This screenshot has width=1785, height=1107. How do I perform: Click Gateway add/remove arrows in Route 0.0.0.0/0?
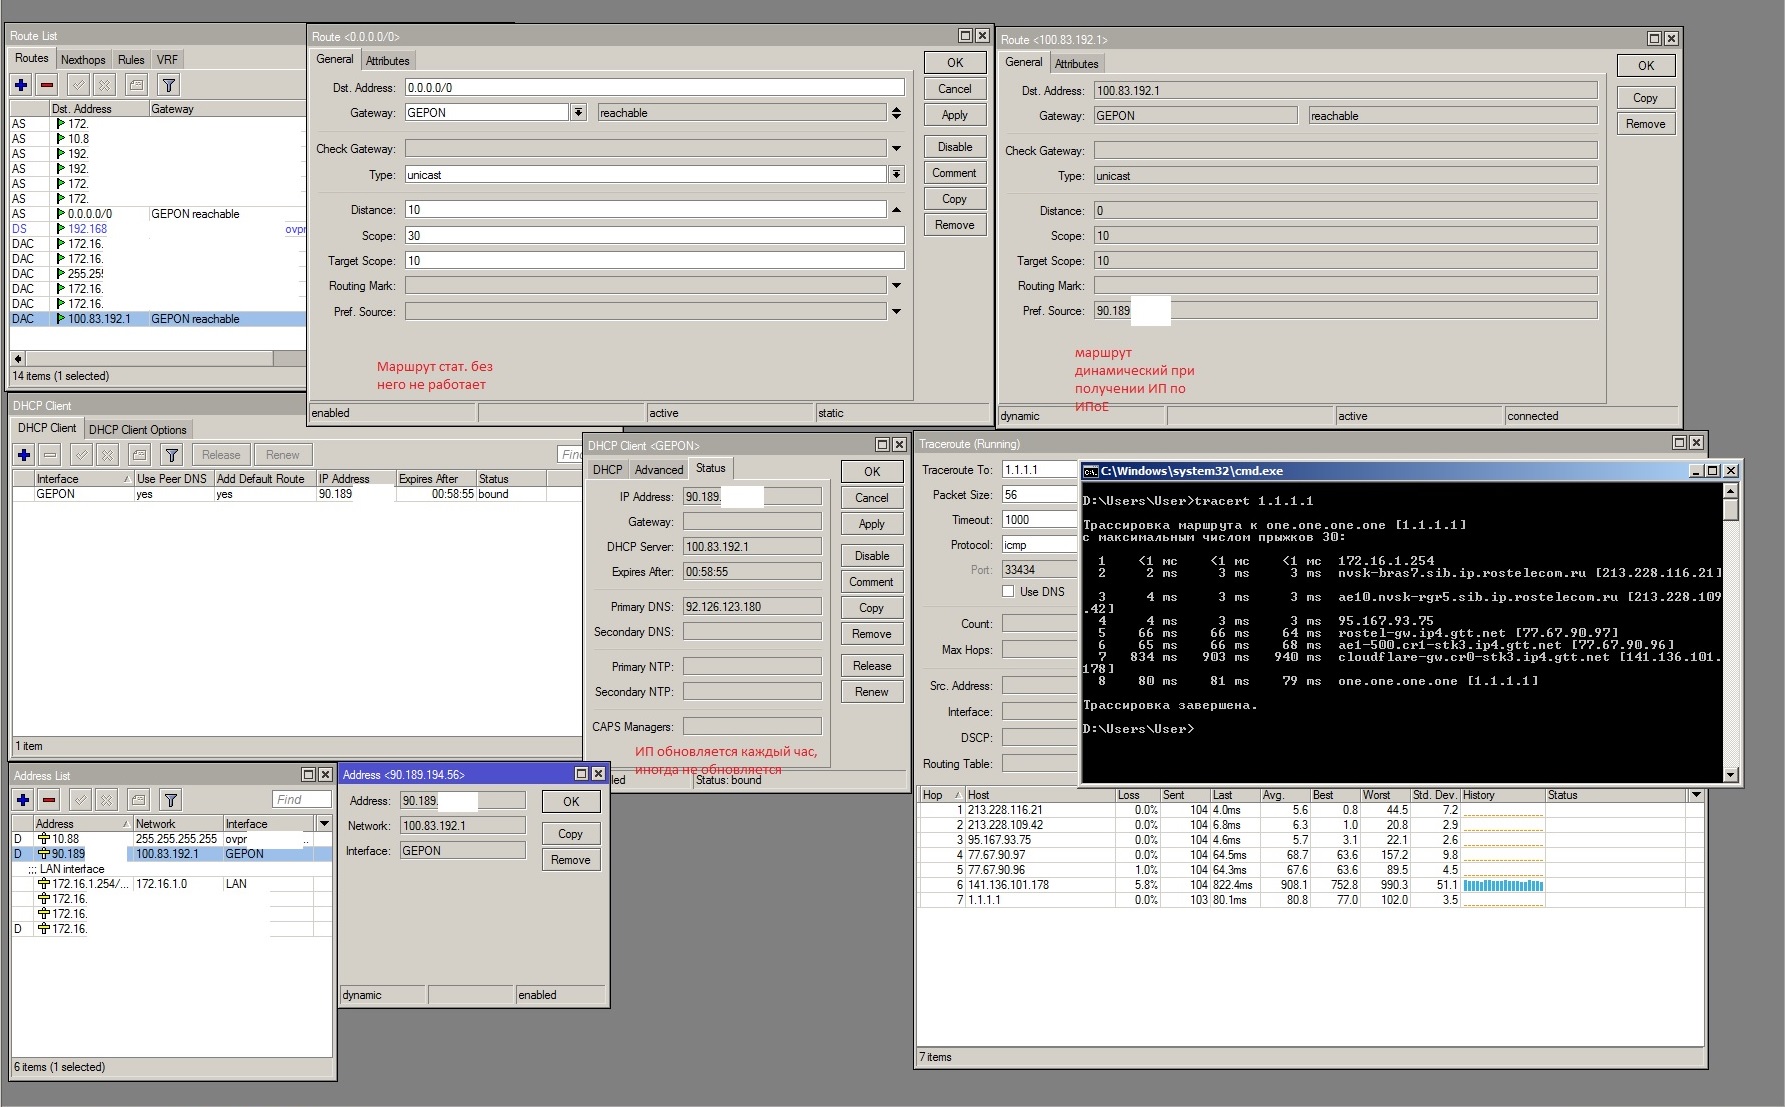896,113
